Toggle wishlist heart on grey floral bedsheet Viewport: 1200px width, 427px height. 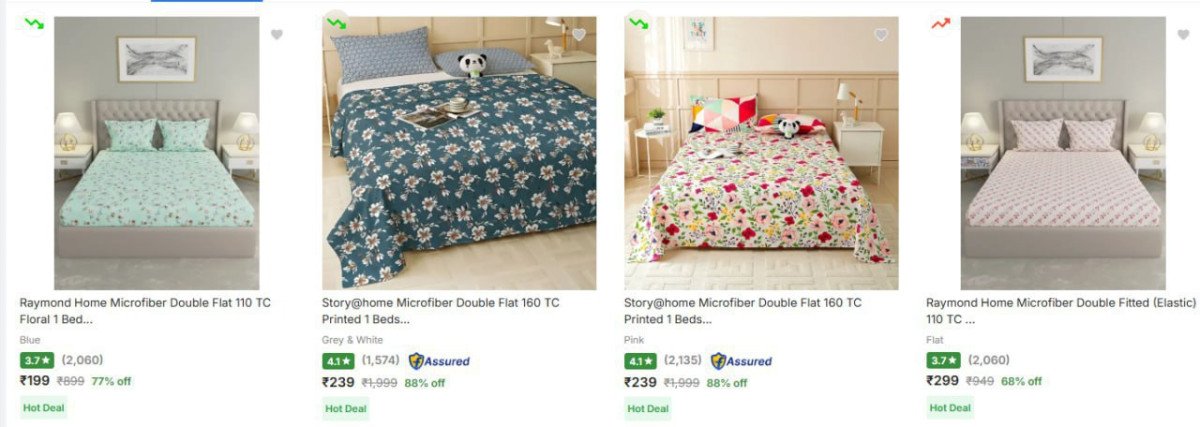[579, 34]
